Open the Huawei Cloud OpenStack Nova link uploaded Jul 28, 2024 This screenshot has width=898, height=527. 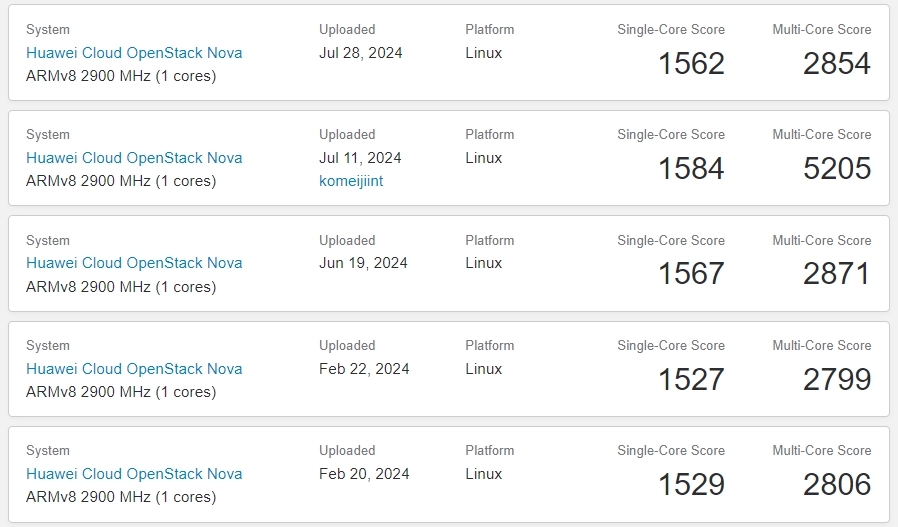point(134,53)
